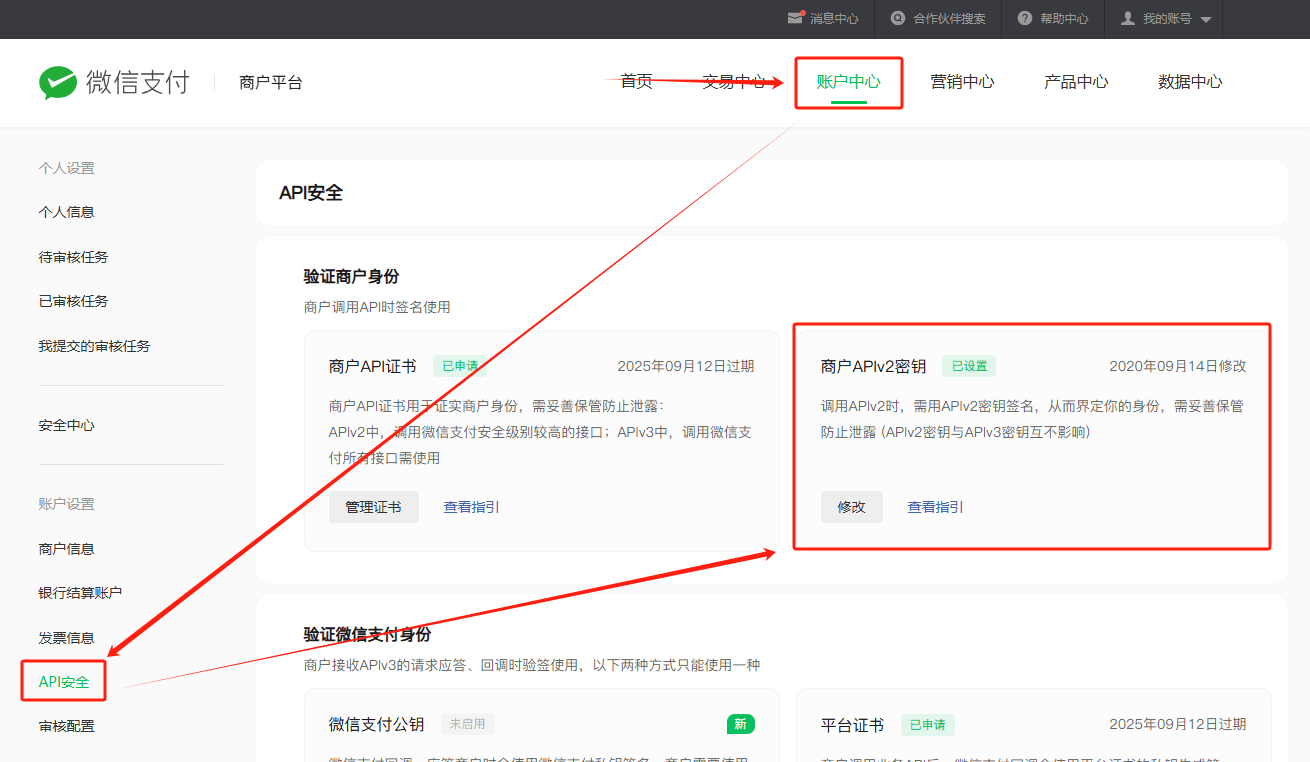Click the 微信支付公钥 card title
Screen dimensions: 1310x762
[376, 724]
